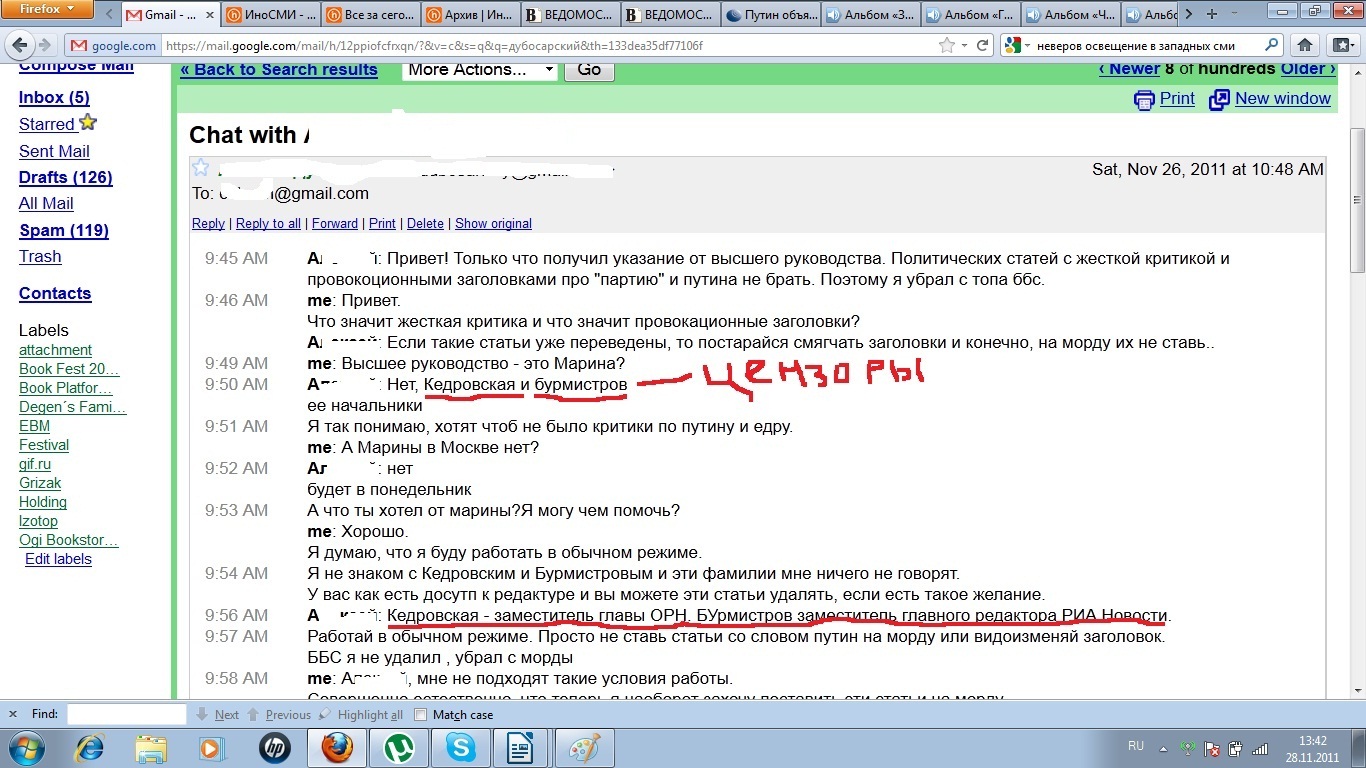Close the Find bar with the X
The image size is (1366, 768).
click(13, 715)
